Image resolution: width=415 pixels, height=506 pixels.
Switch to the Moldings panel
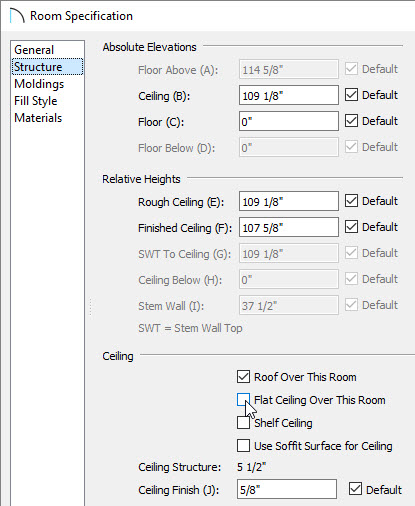click(x=39, y=84)
